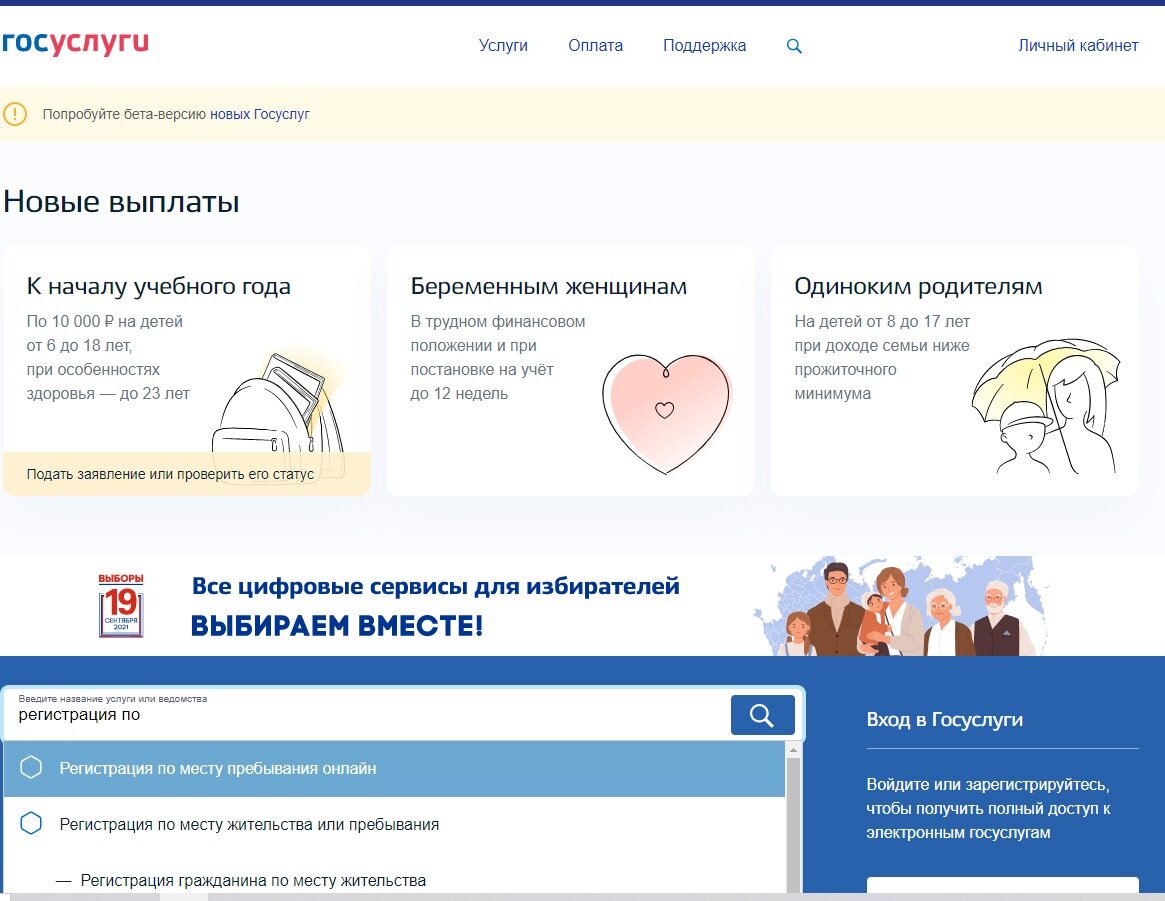Follow the новых Госуслуг beta link

tap(259, 114)
